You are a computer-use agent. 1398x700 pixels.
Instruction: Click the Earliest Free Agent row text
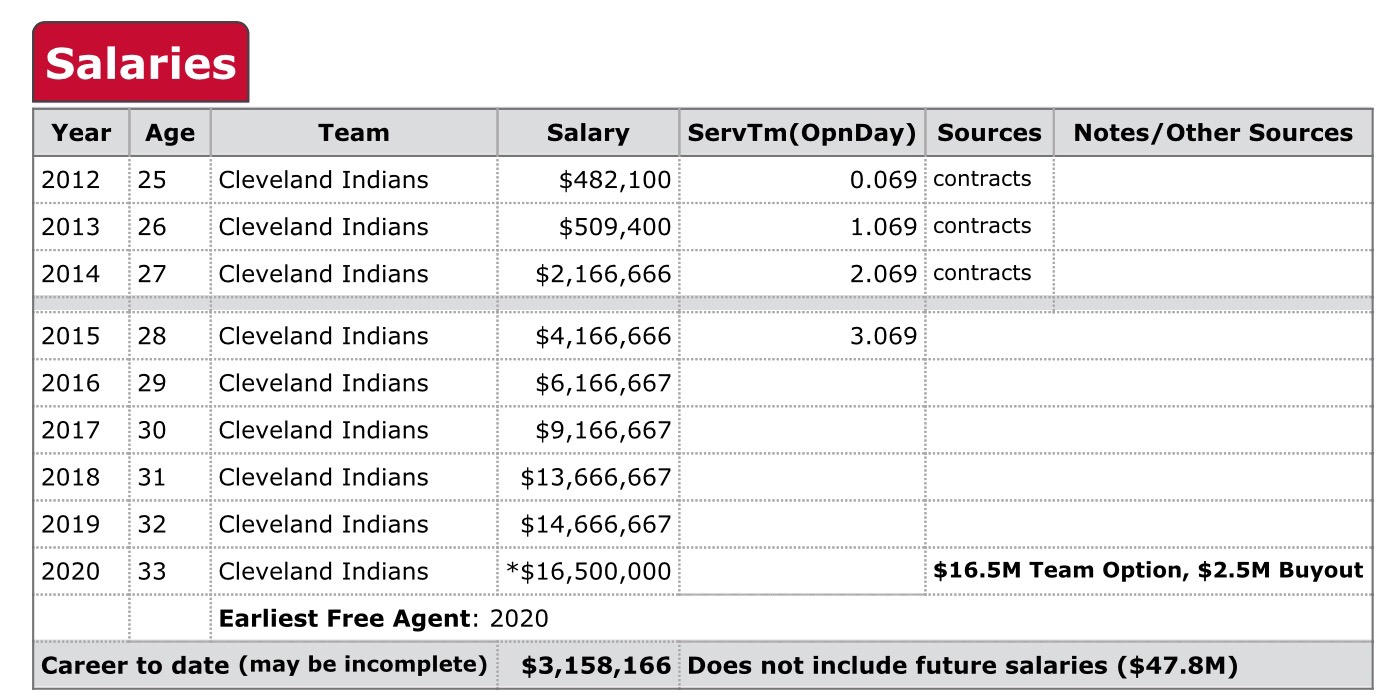[x=383, y=619]
